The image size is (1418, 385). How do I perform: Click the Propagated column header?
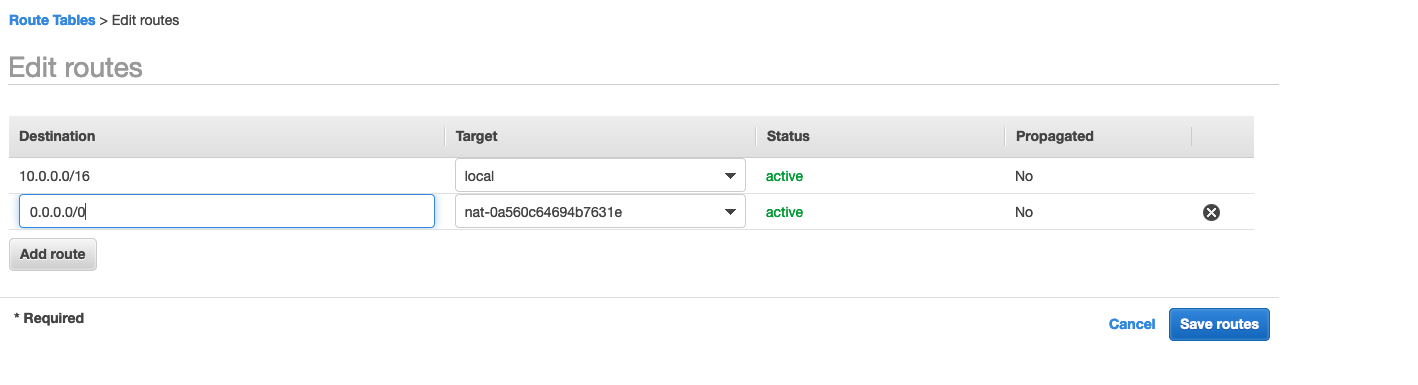point(1054,136)
